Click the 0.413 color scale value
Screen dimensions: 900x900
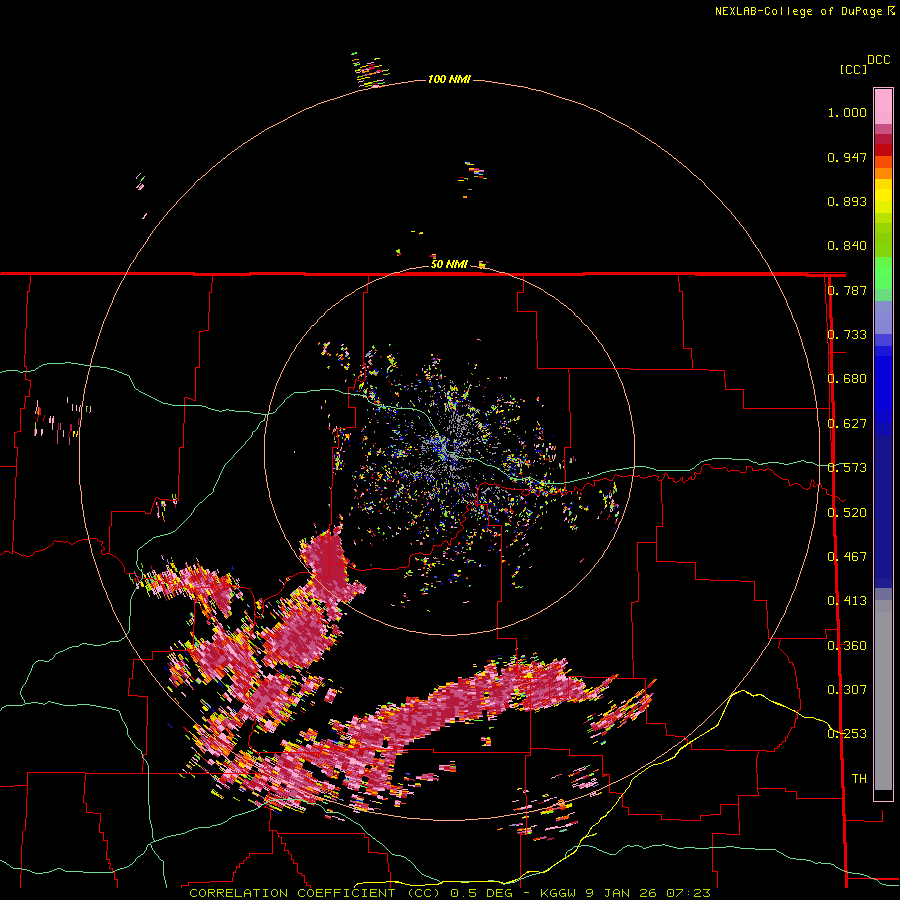click(847, 601)
